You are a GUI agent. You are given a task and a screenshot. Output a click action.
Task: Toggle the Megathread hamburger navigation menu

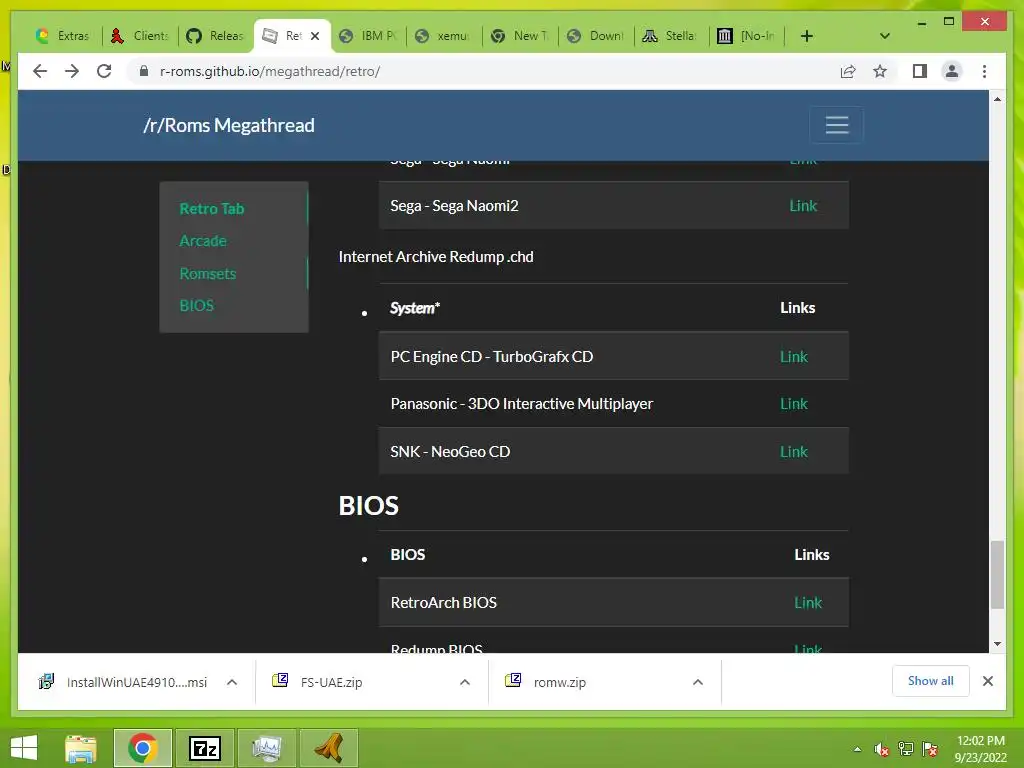click(x=837, y=125)
